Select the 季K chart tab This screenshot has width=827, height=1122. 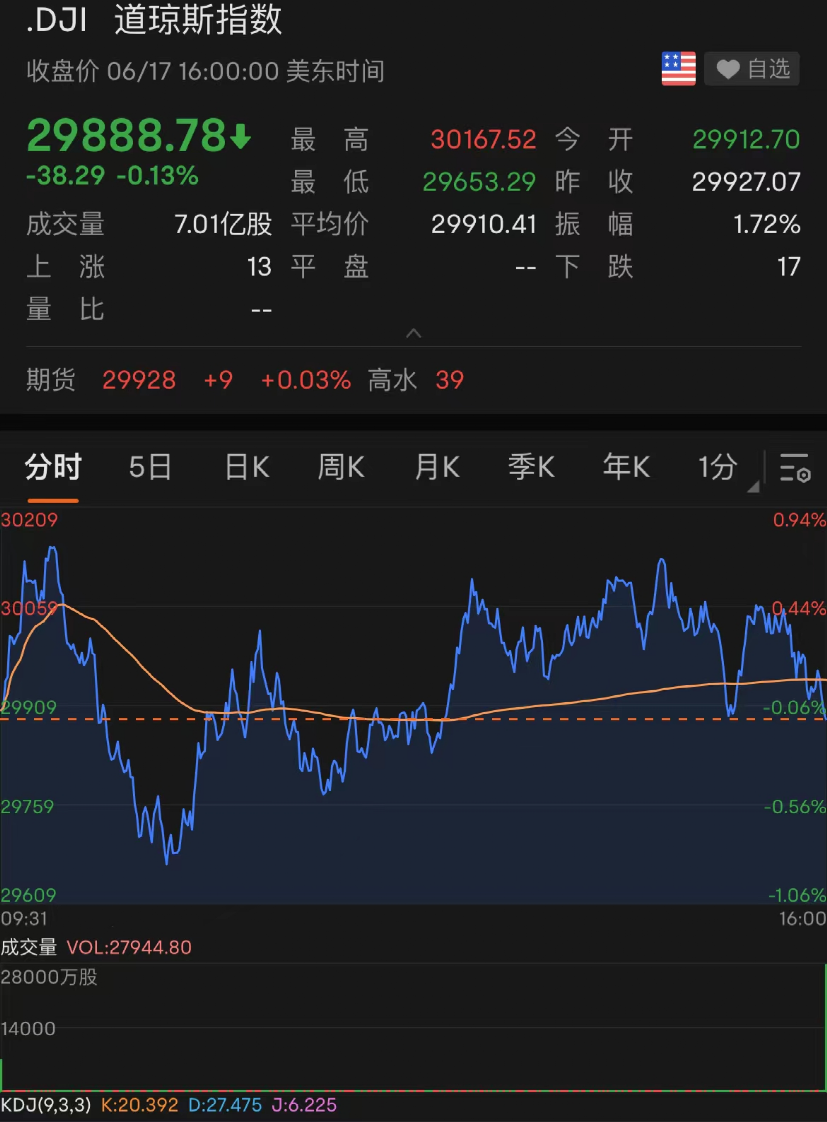pyautogui.click(x=532, y=468)
